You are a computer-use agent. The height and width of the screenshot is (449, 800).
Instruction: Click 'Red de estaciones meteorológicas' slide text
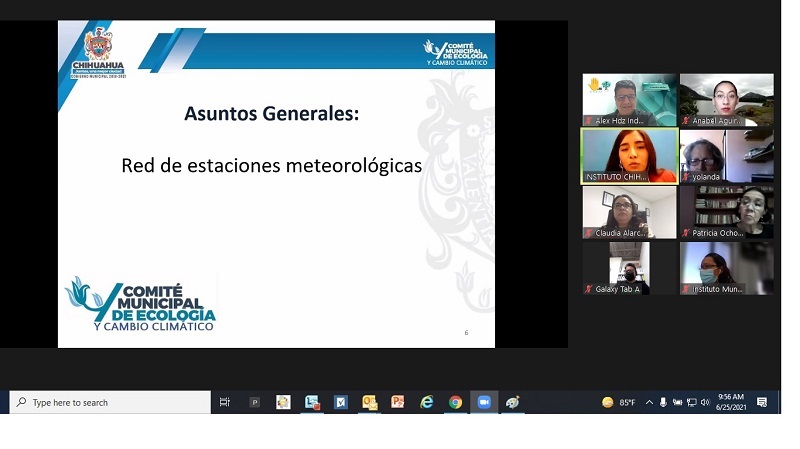click(x=271, y=165)
